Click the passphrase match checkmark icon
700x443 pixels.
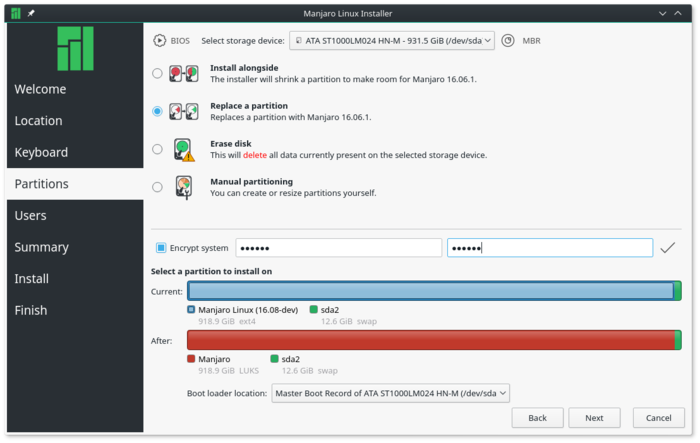point(668,247)
